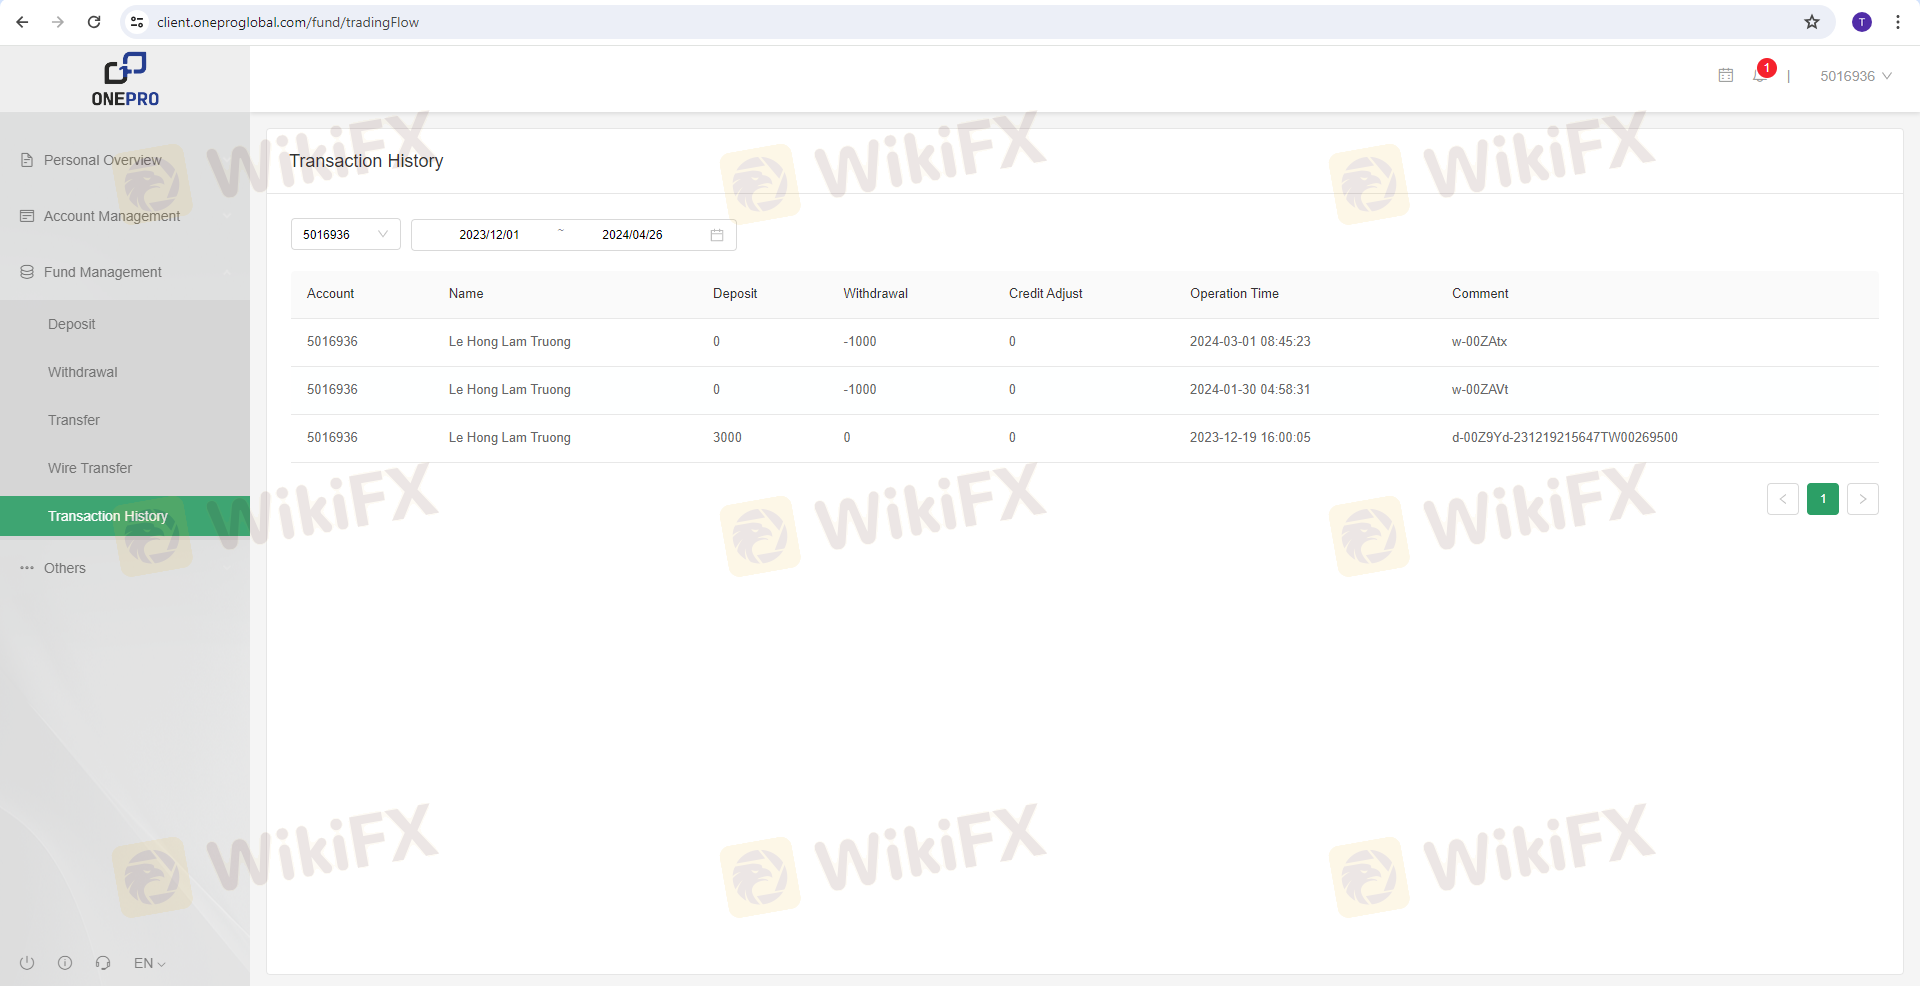This screenshot has width=1920, height=986.
Task: Go back to the previous browser page
Action: point(22,22)
